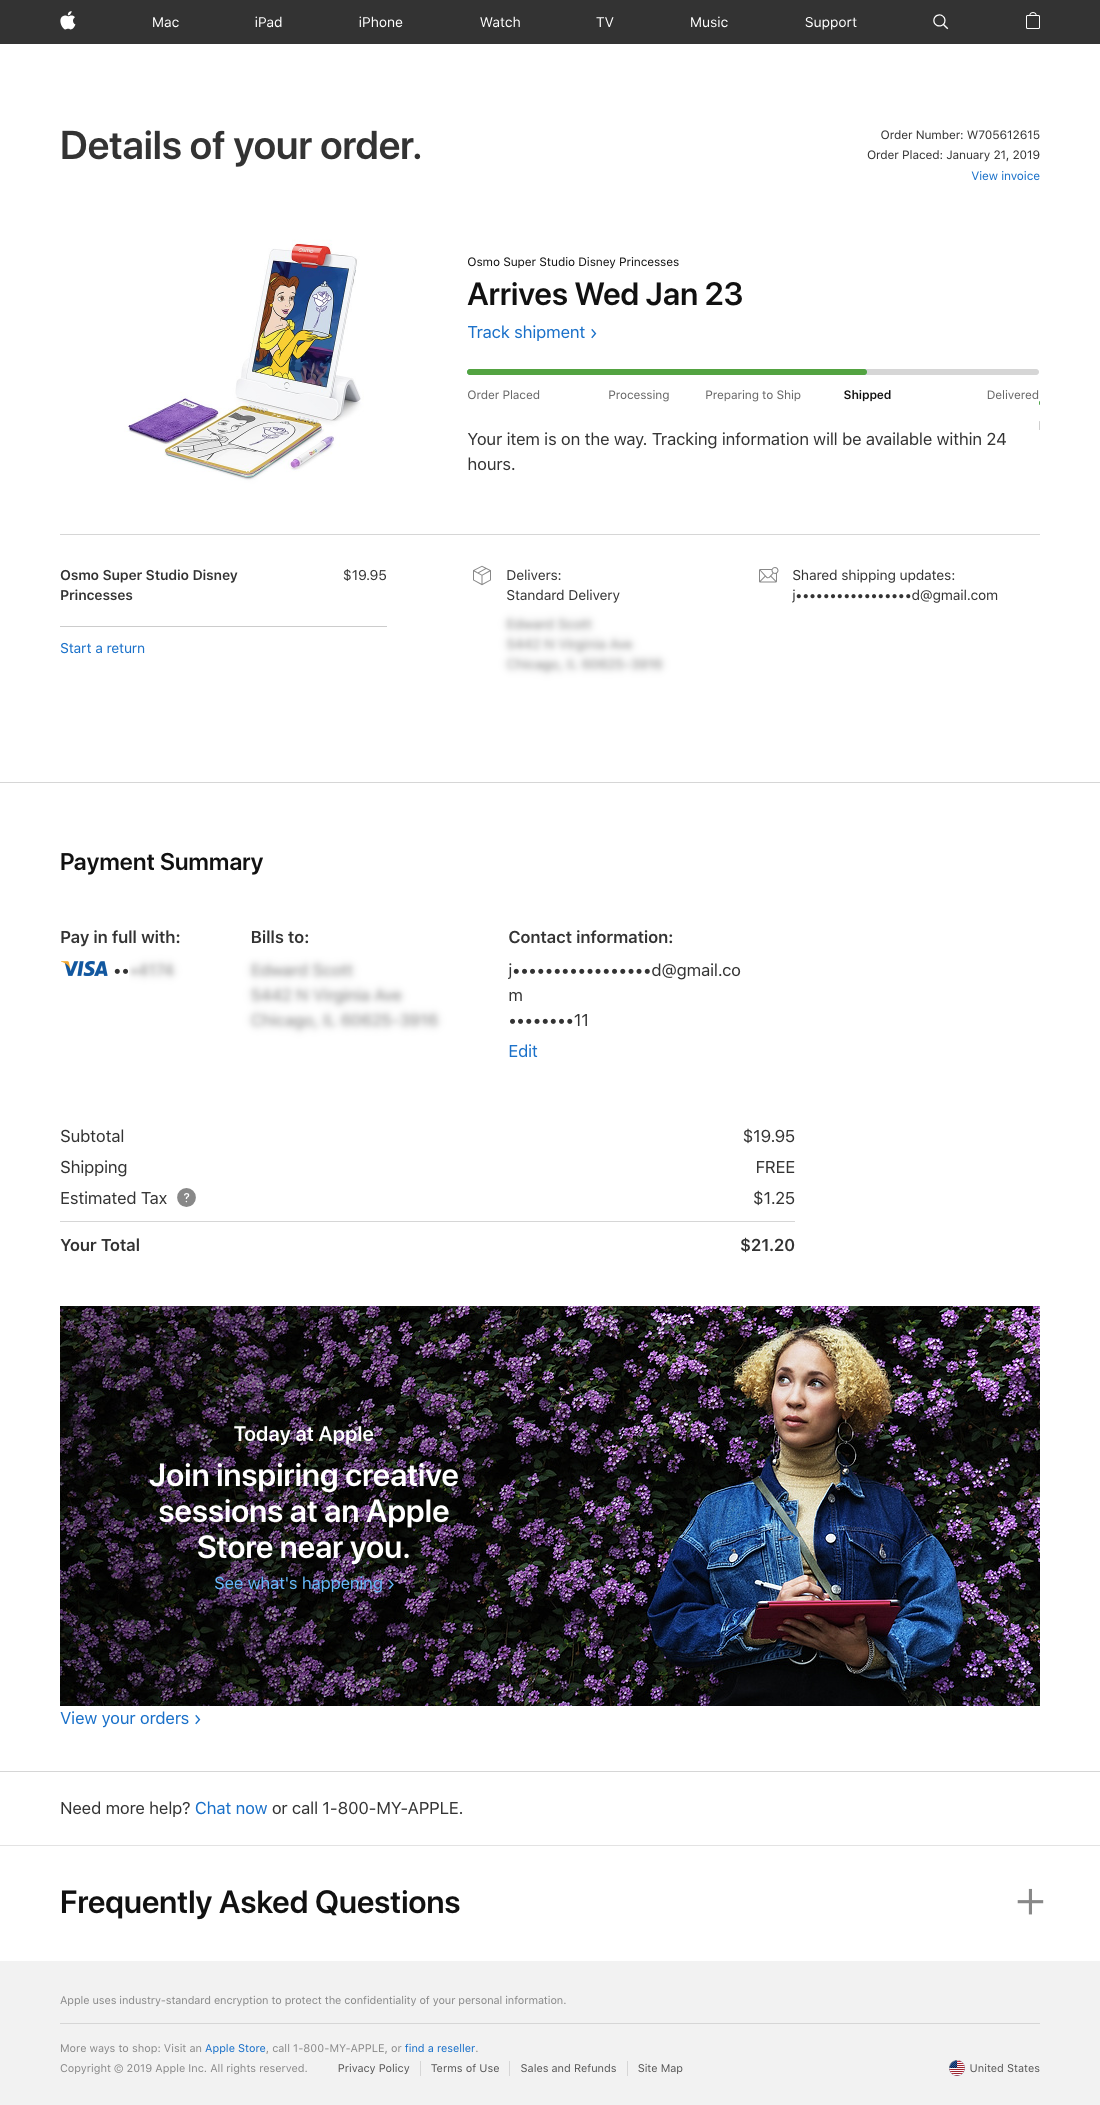Edit the contact information
Screen dimensions: 1100x2105
pyautogui.click(x=522, y=1051)
